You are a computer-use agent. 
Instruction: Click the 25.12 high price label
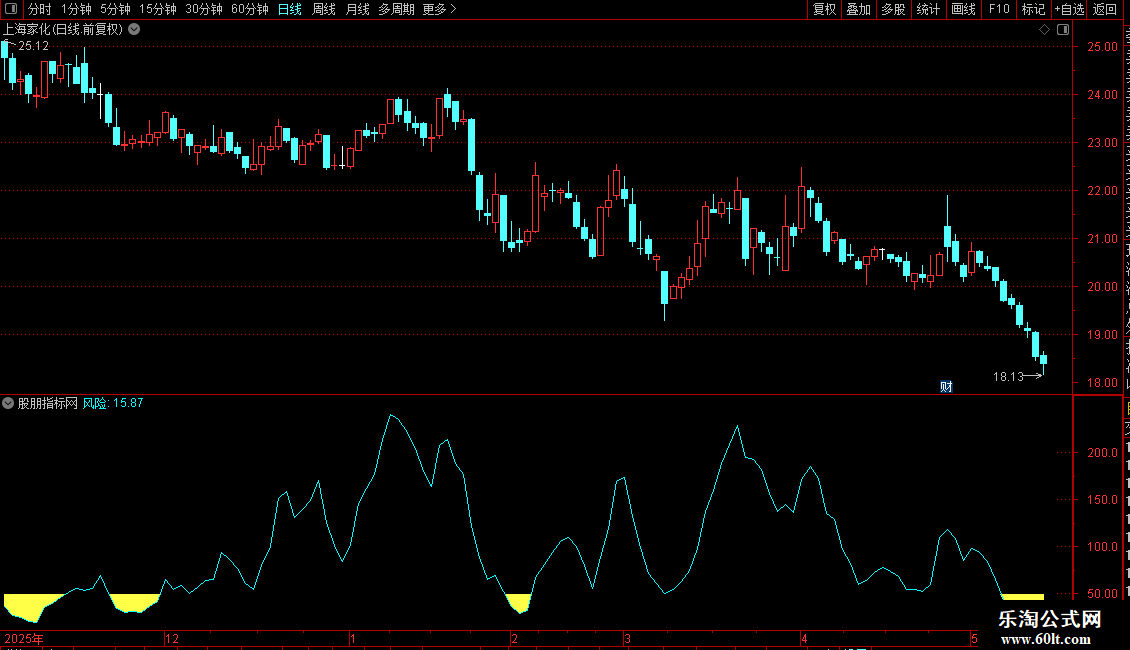[x=33, y=45]
